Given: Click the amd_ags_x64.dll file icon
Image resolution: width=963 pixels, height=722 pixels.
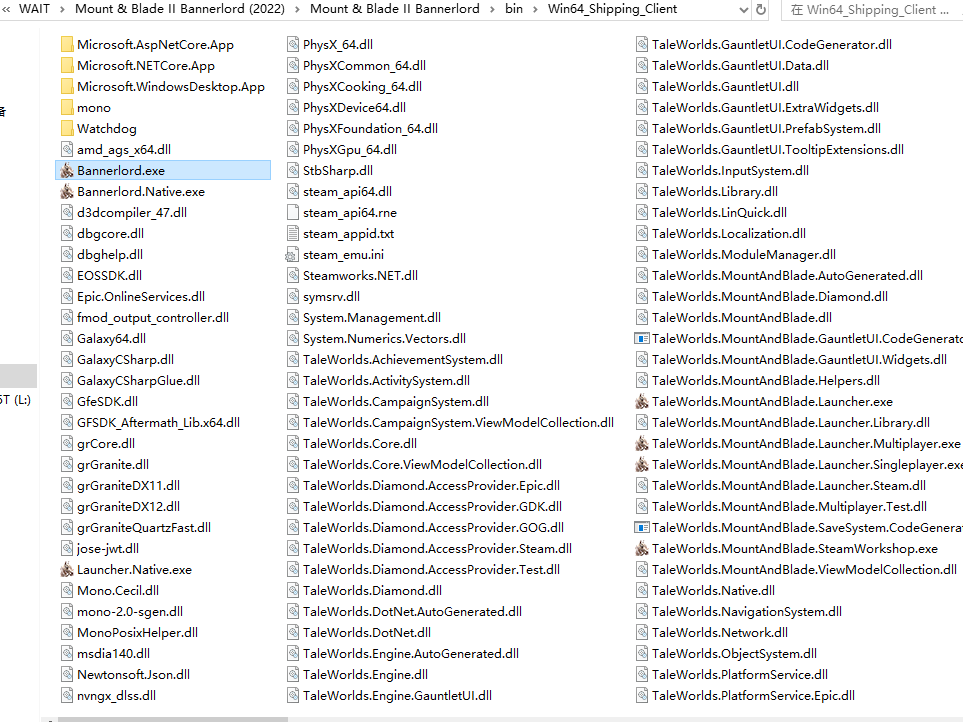Looking at the screenshot, I should 67,149.
